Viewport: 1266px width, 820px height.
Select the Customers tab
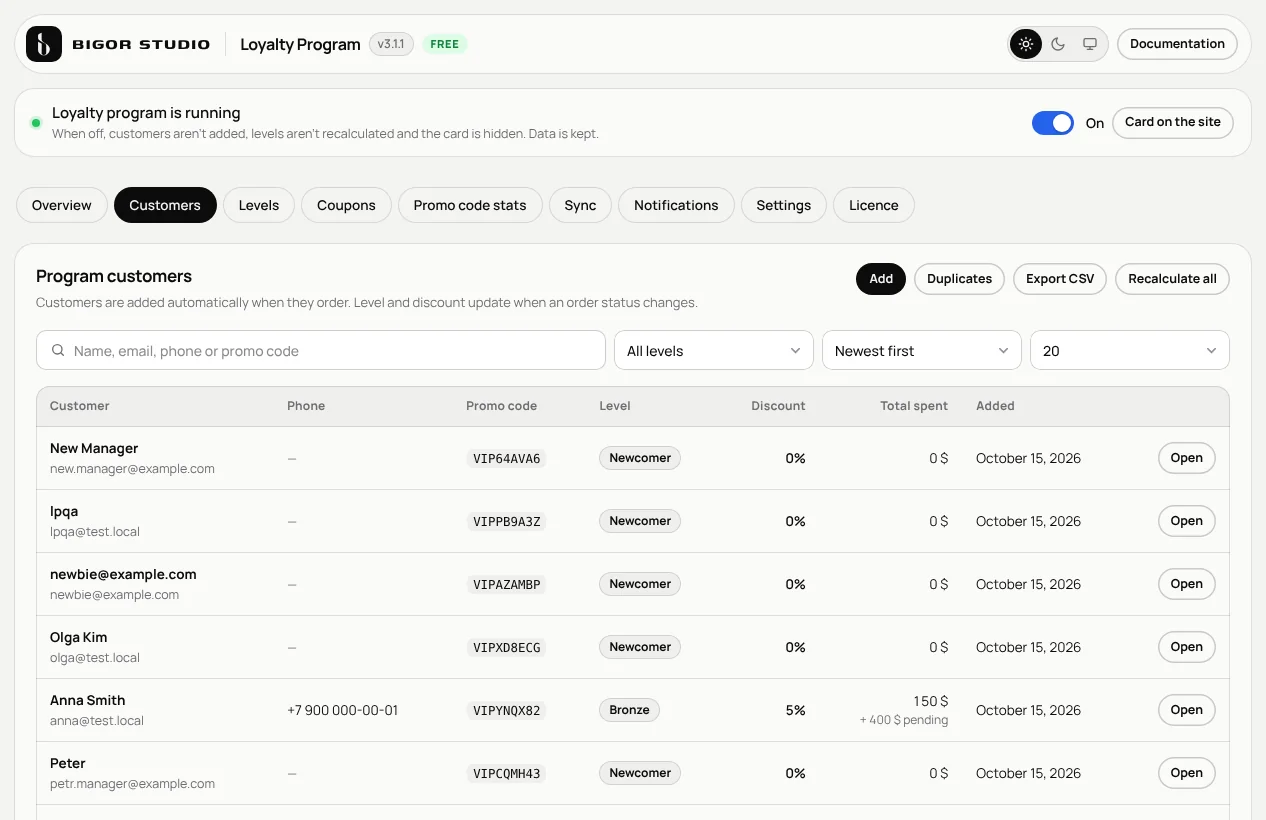(x=165, y=205)
